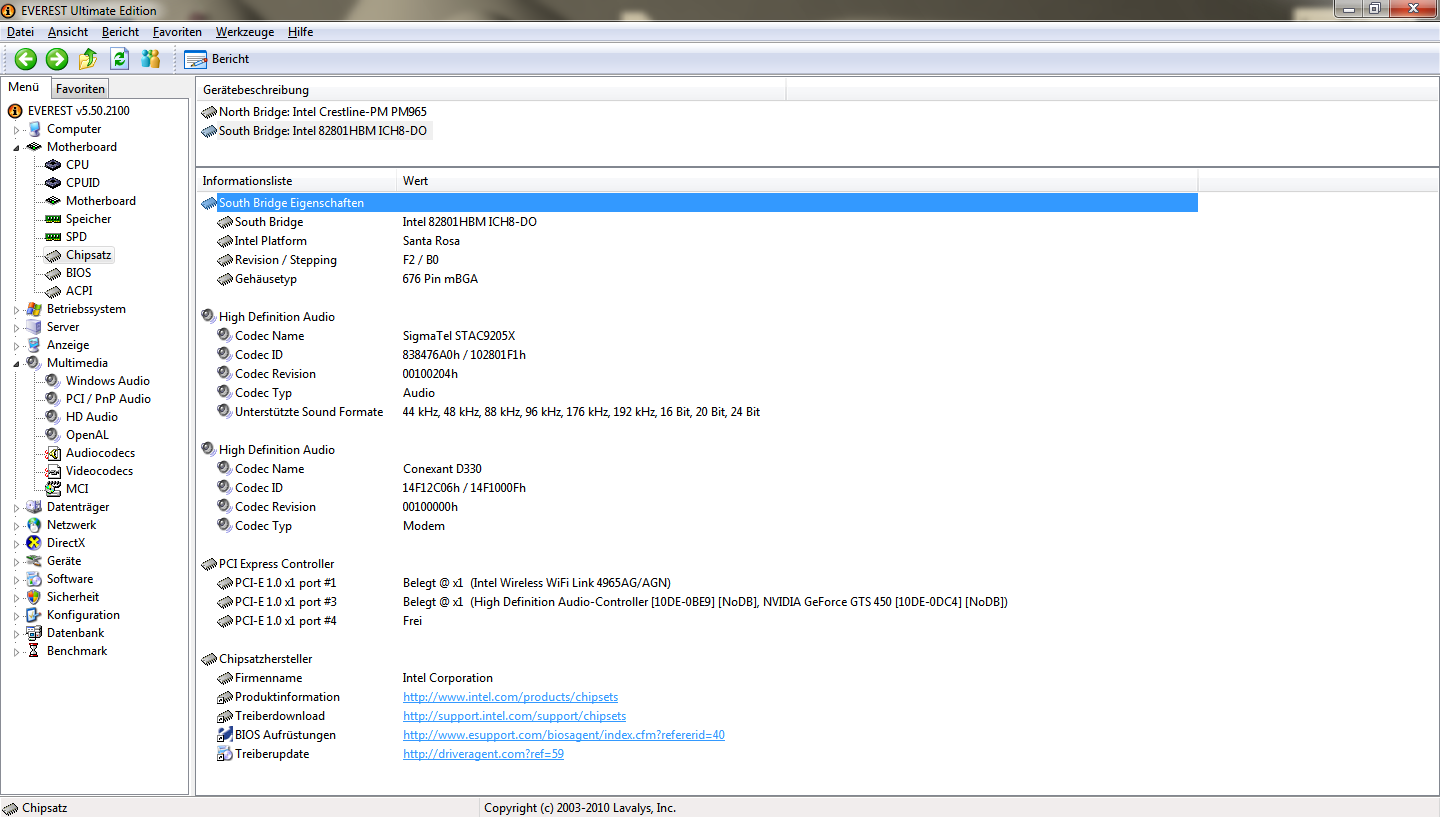Click the Santa Rosa platform value
Screen dimensions: 1440x818
click(x=431, y=241)
